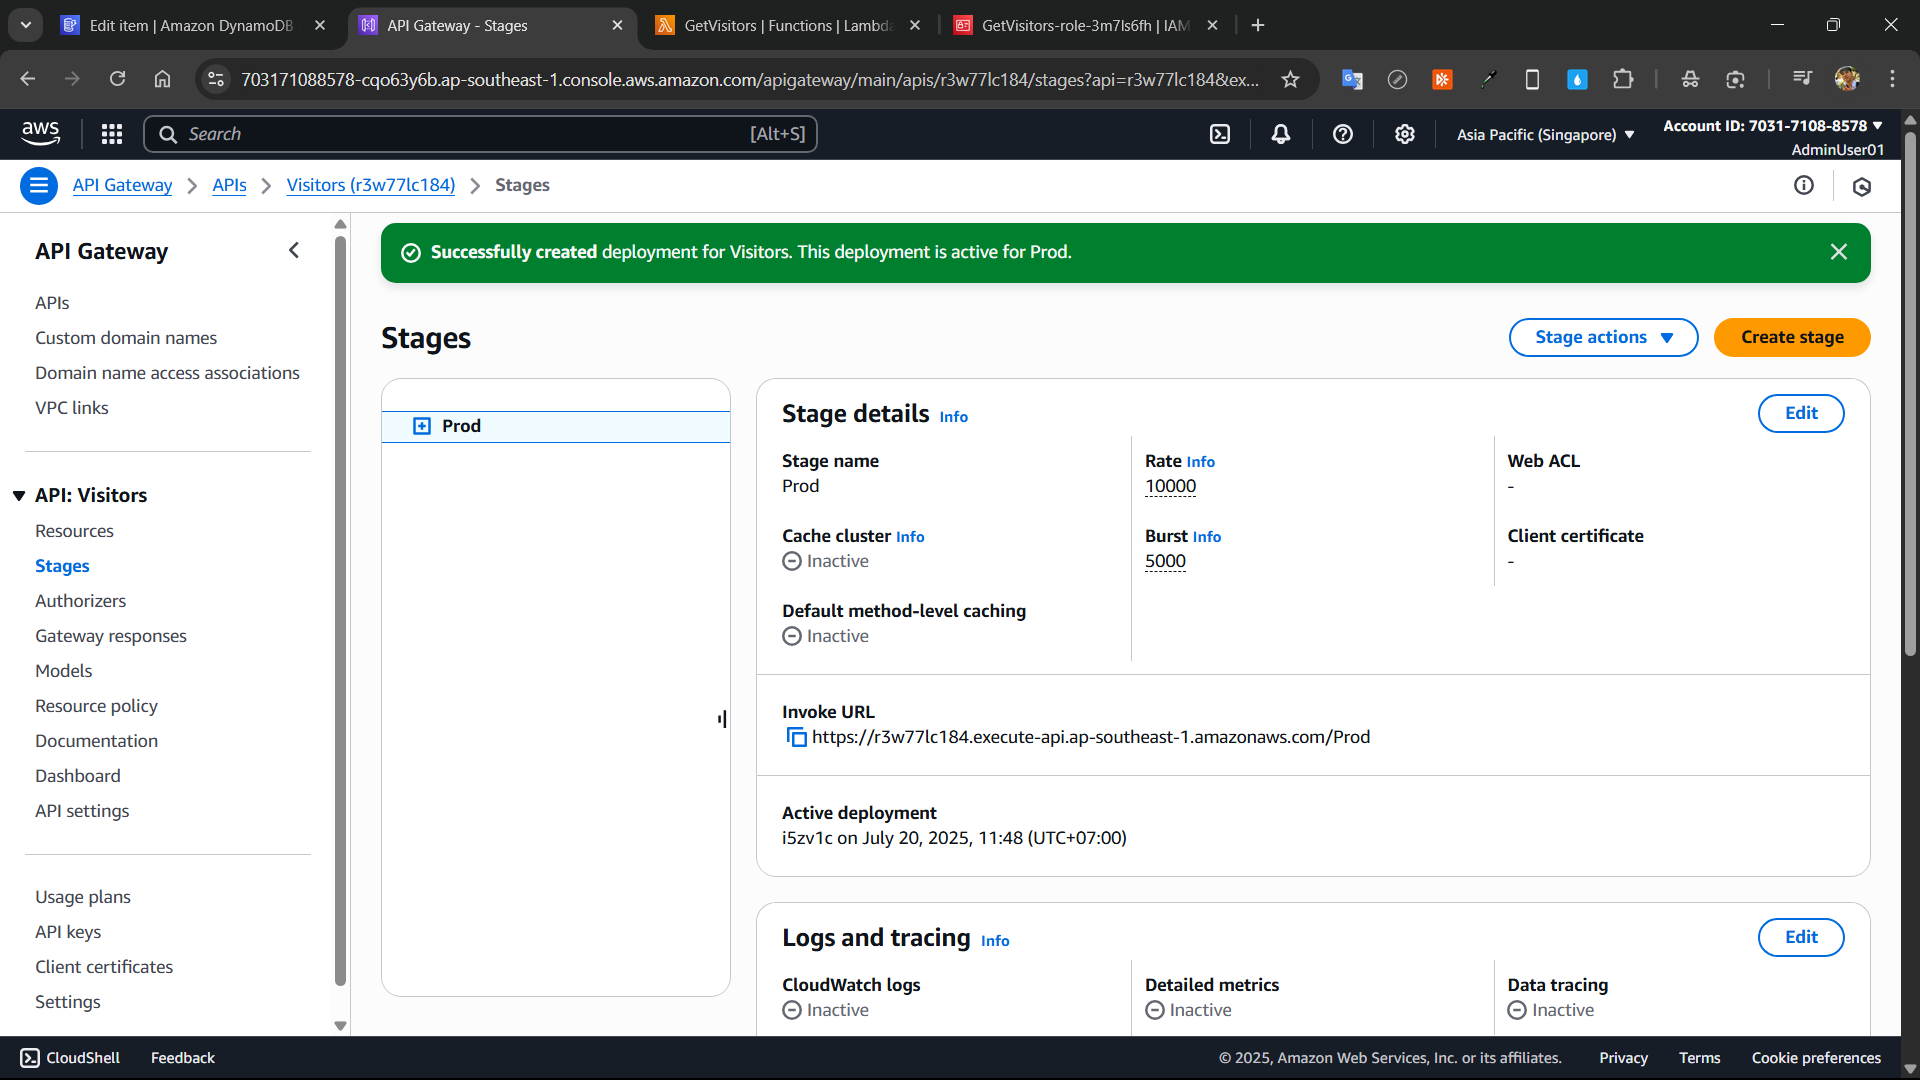
Task: Switch to the GetVisitors-role IAM tab
Action: coord(1085,25)
